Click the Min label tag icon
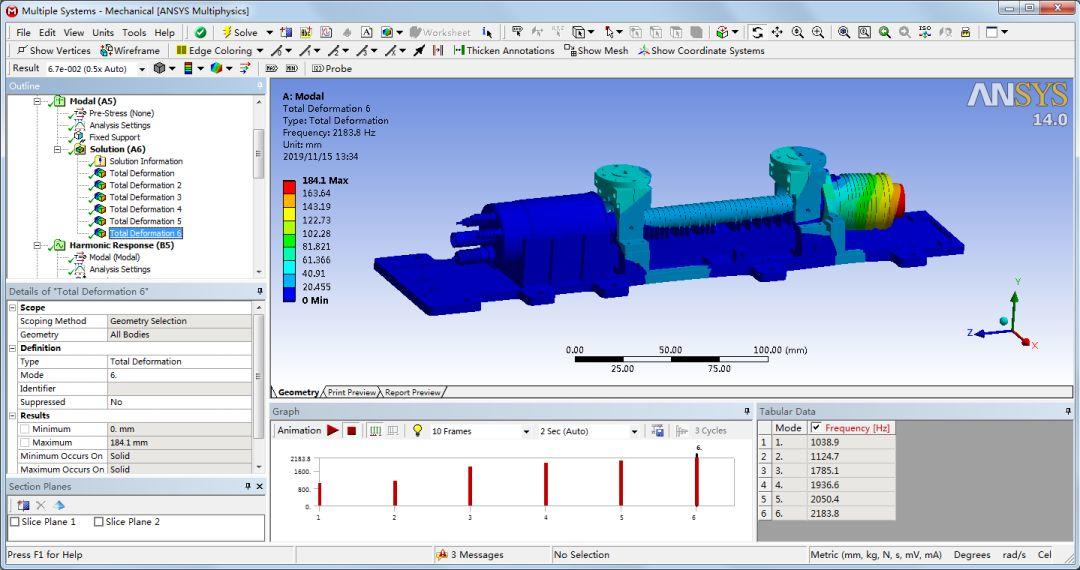This screenshot has width=1080, height=570. pos(292,68)
